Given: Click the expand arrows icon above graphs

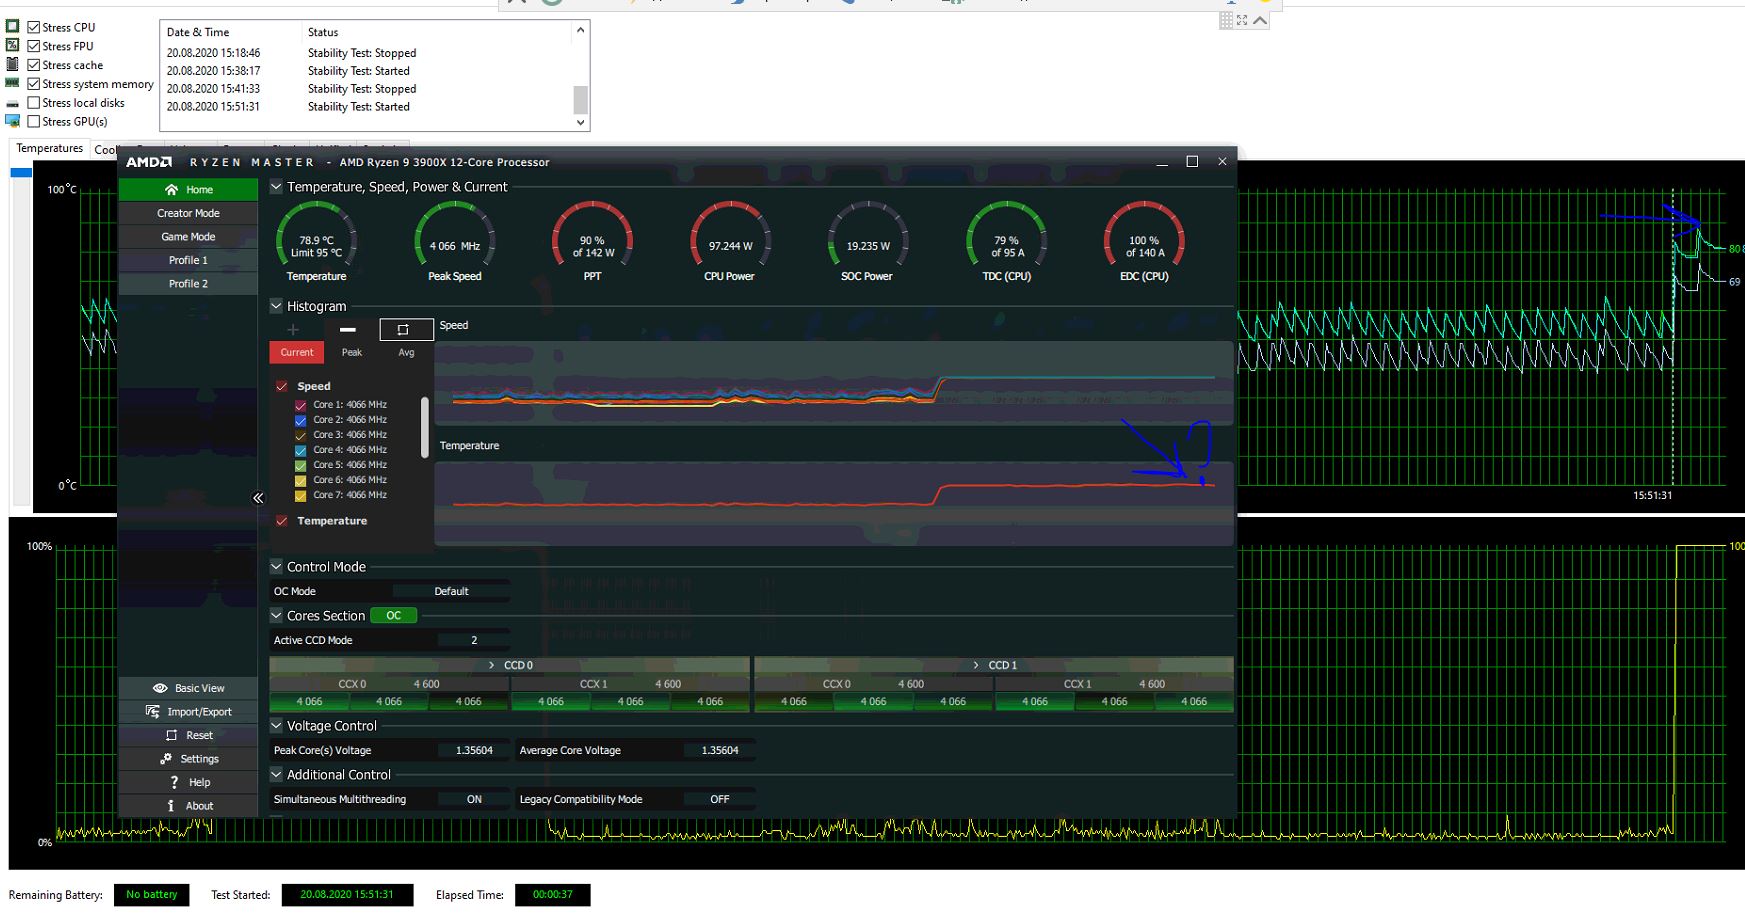Looking at the screenshot, I should pos(1242,20).
